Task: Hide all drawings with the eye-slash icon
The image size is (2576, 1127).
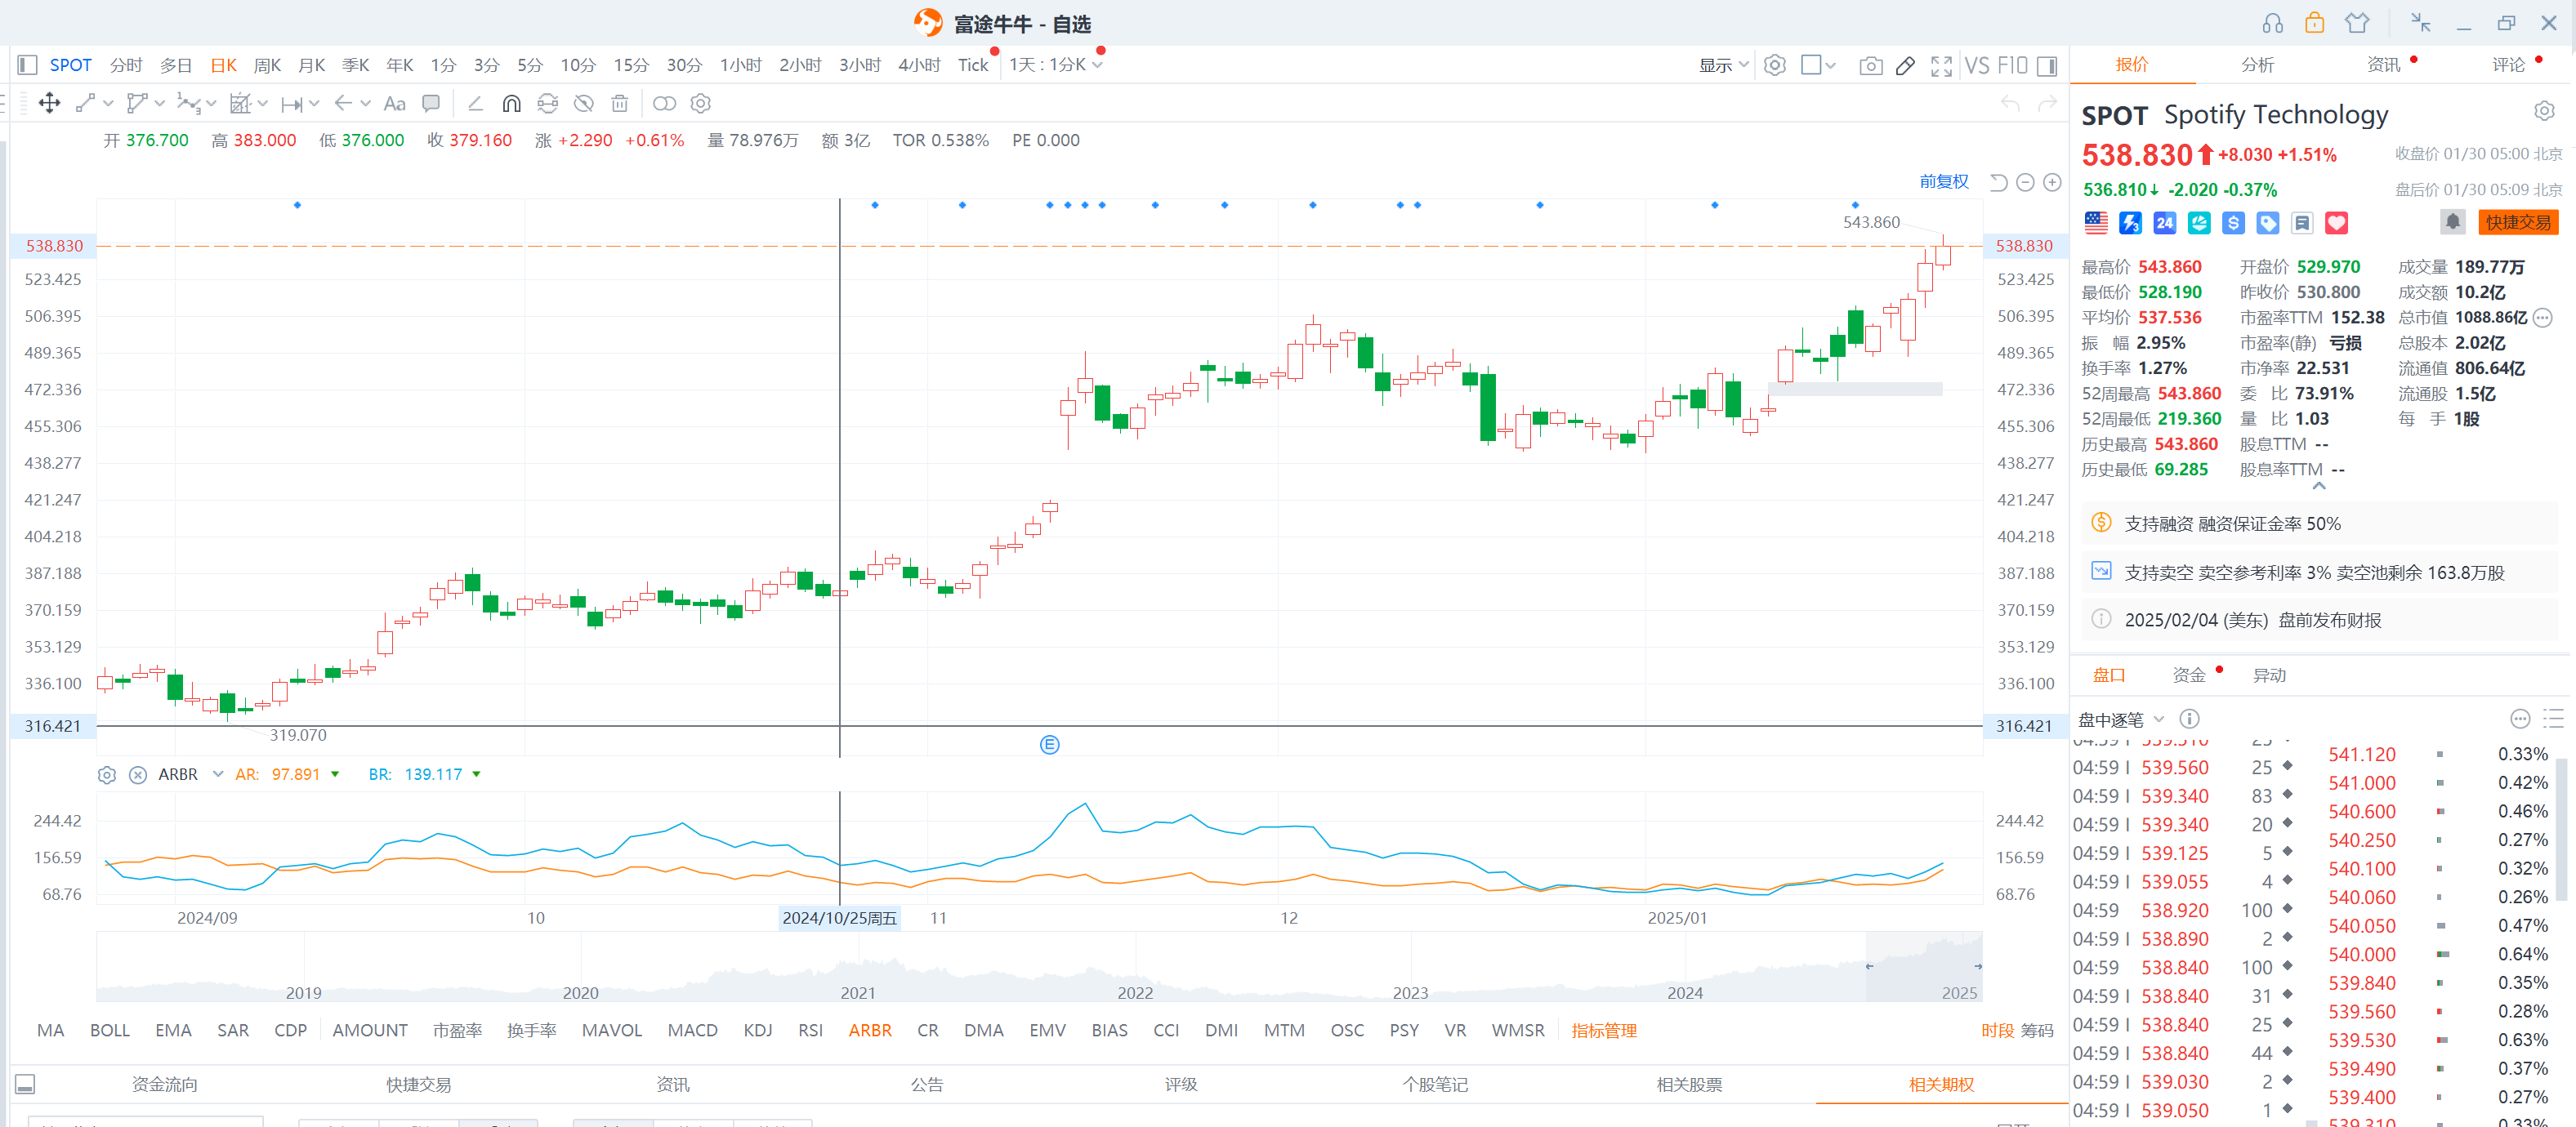Action: tap(584, 103)
